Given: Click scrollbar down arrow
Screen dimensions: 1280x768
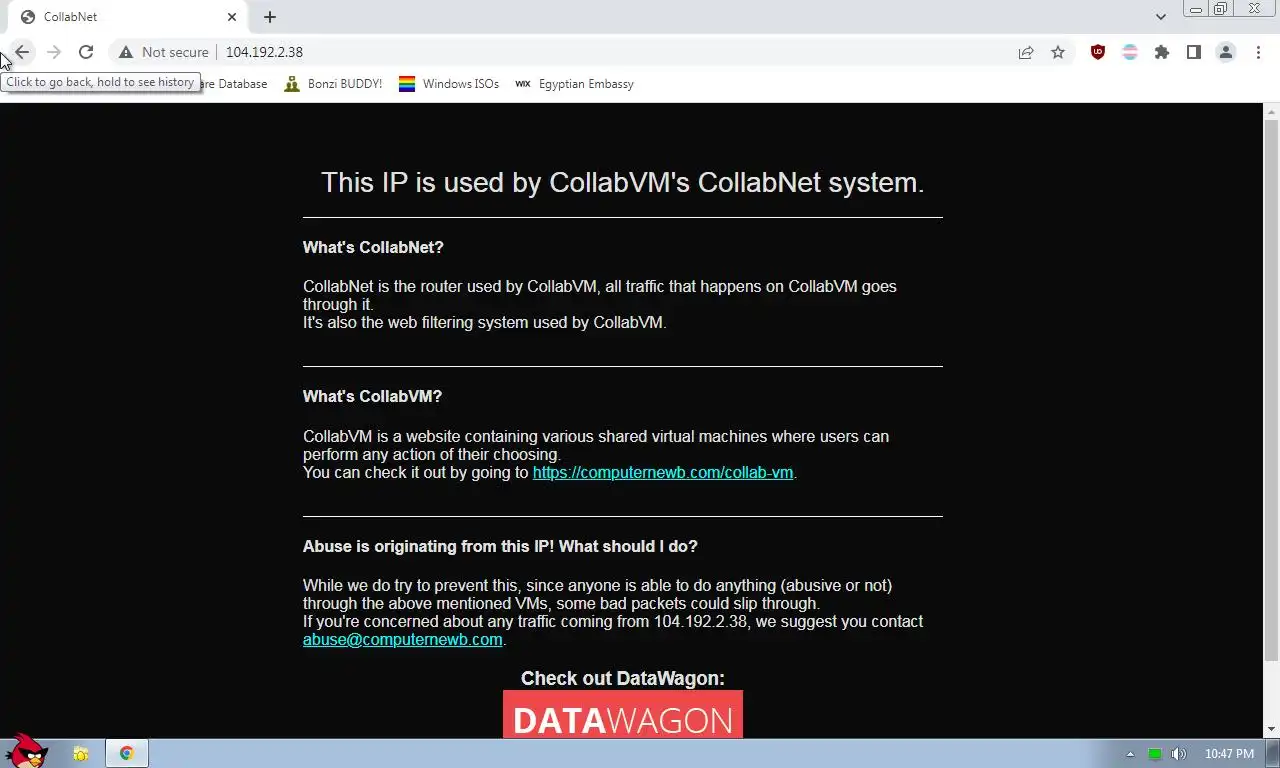Looking at the screenshot, I should [1271, 730].
